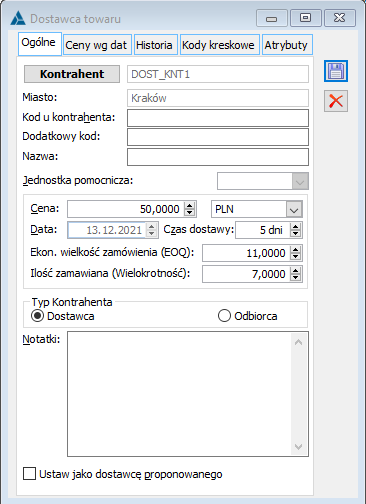The height and width of the screenshot is (504, 366).
Task: Switch to the Kody kreskowe tab
Action: pos(220,45)
